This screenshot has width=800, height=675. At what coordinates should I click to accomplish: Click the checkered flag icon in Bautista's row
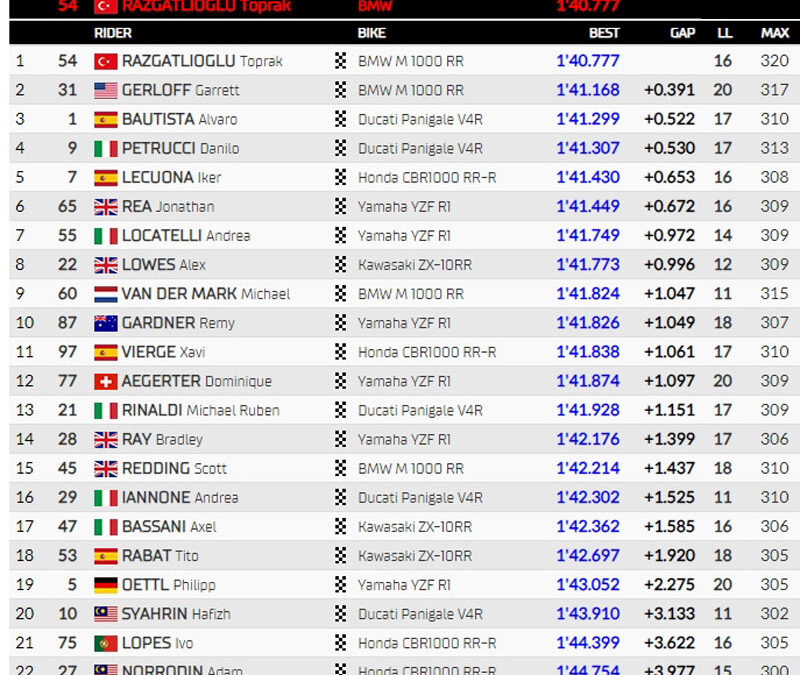click(340, 119)
